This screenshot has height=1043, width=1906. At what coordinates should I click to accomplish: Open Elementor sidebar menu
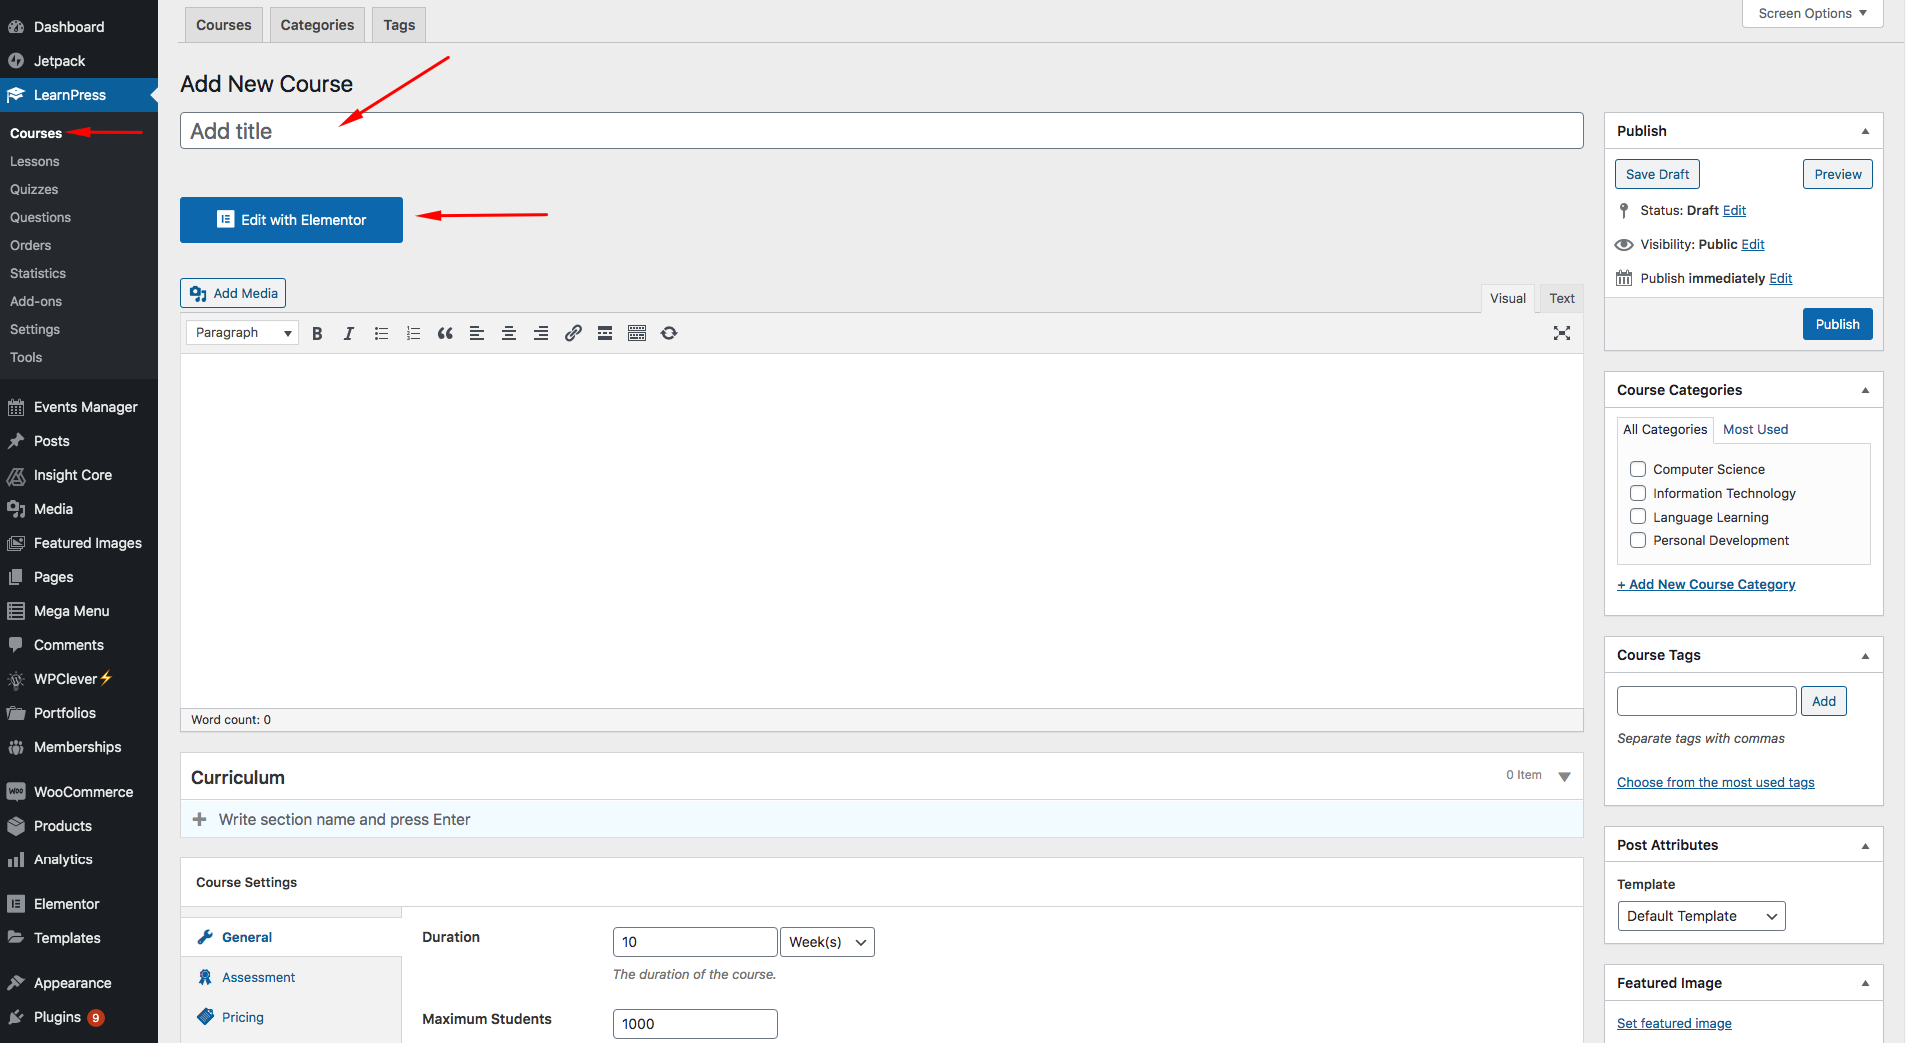pos(79,904)
